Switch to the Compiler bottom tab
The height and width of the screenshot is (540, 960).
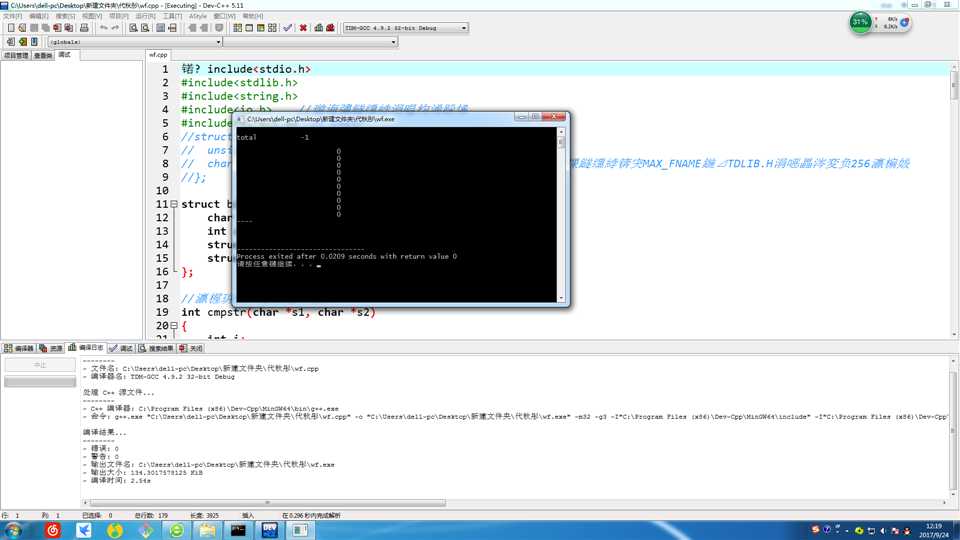point(18,348)
